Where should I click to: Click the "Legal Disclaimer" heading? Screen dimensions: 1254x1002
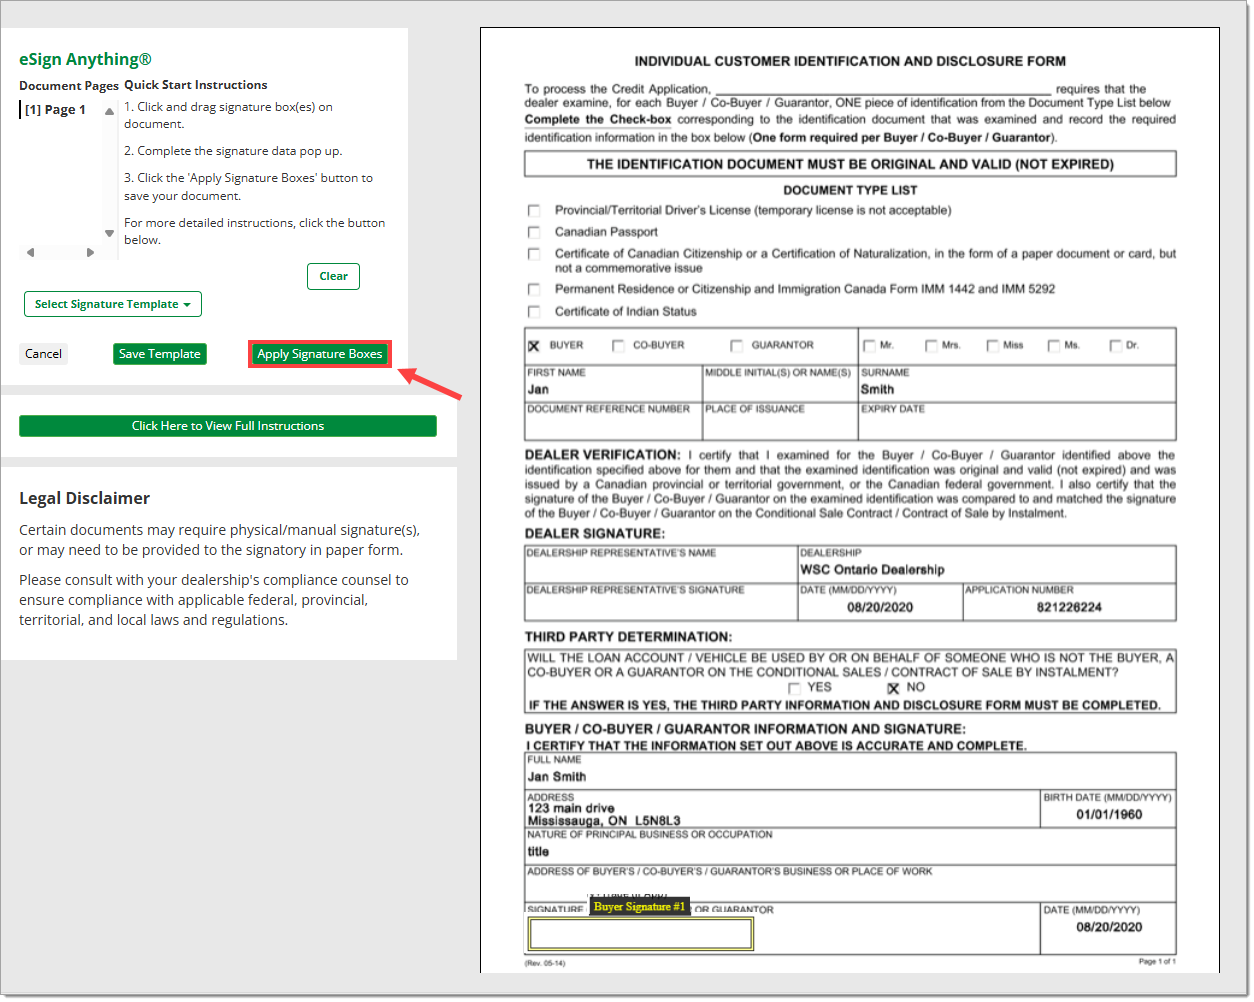tap(84, 498)
